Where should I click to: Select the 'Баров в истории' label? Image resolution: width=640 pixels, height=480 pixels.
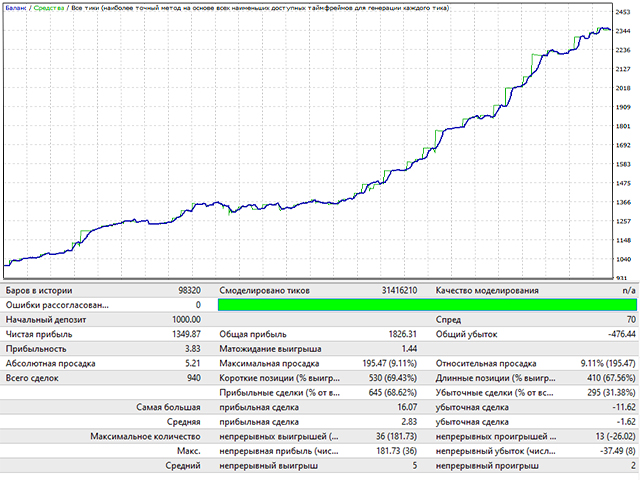point(39,291)
